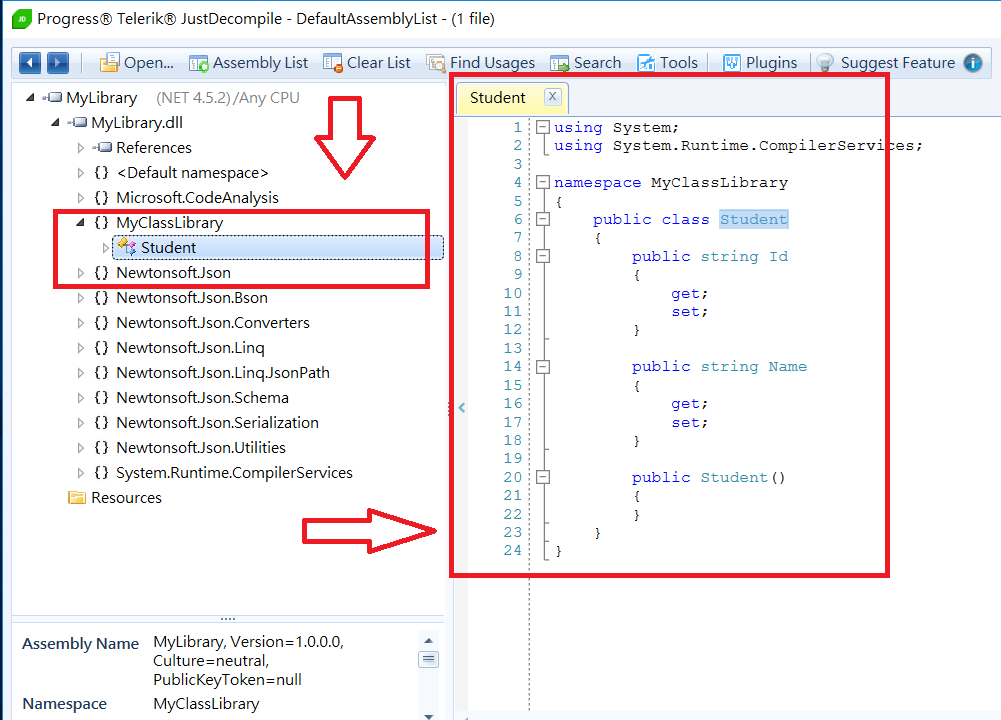Select the Resources folder

coord(126,497)
